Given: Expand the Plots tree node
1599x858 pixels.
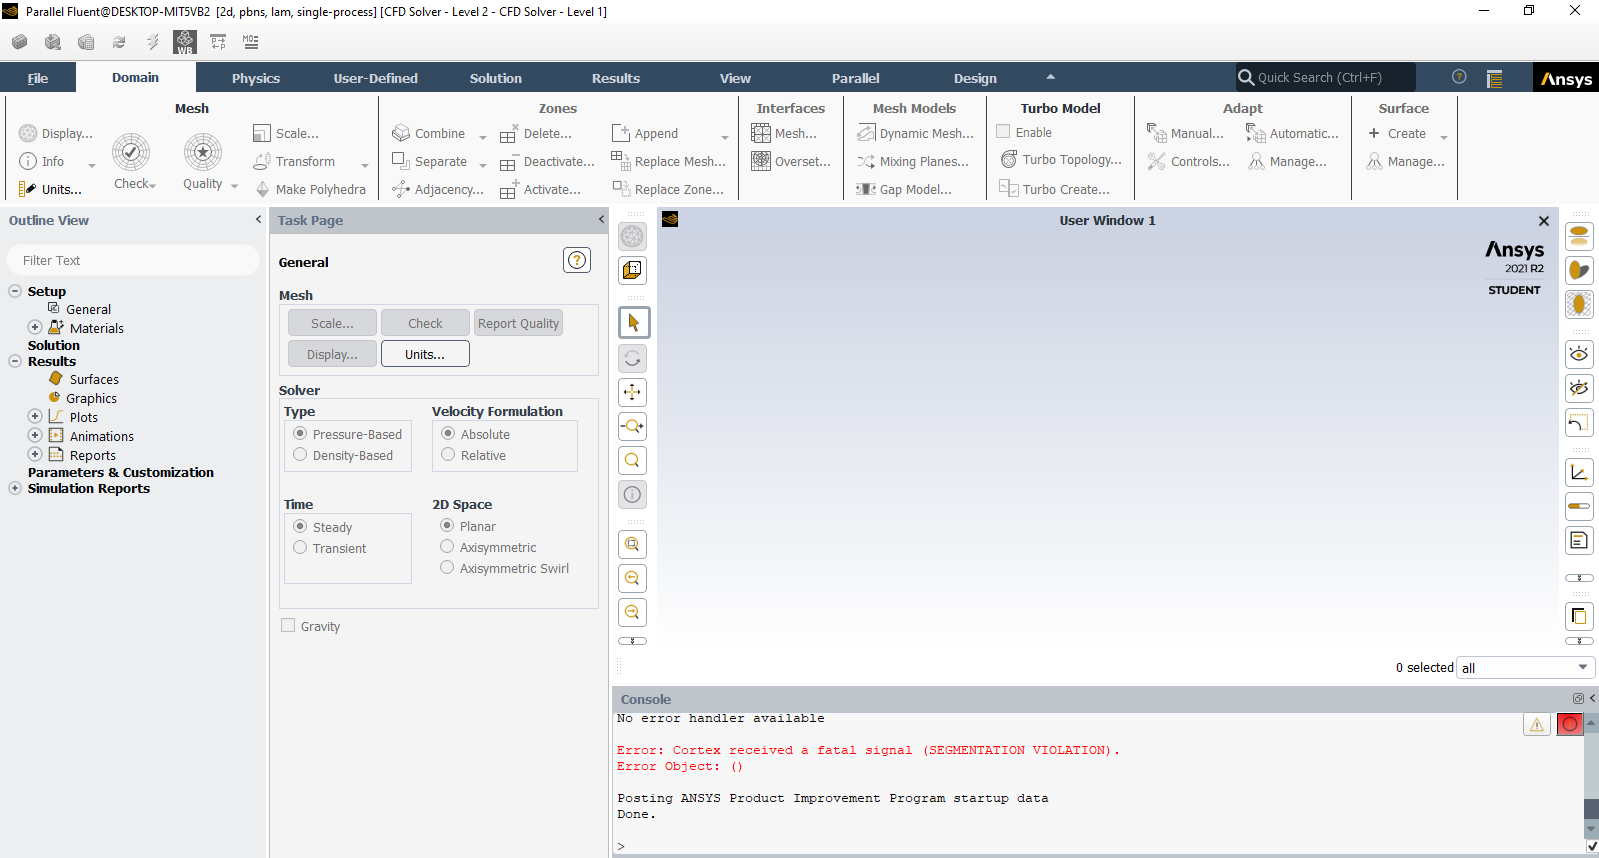Looking at the screenshot, I should coord(35,416).
